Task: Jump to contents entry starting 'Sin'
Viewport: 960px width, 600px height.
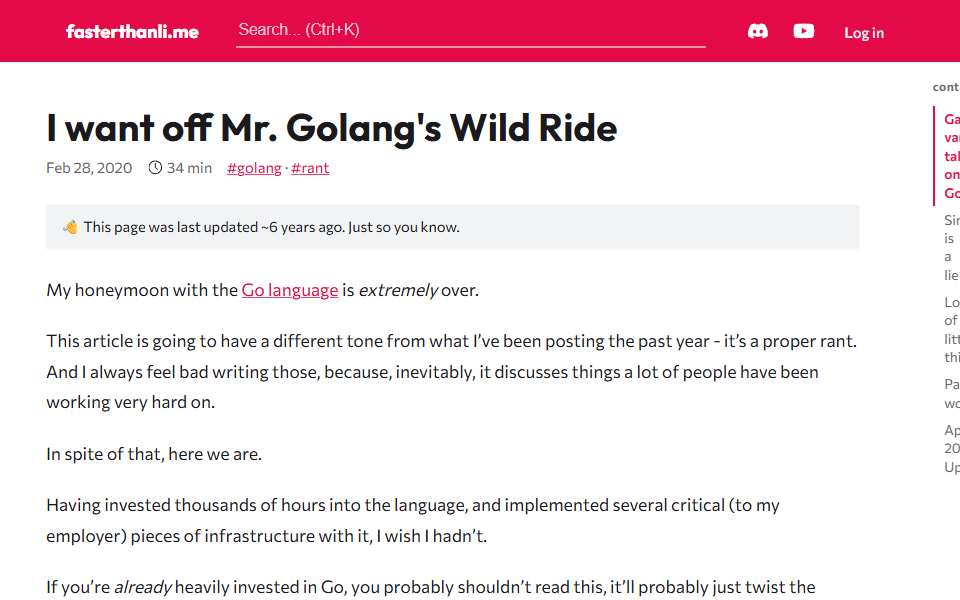Action: pyautogui.click(x=951, y=247)
